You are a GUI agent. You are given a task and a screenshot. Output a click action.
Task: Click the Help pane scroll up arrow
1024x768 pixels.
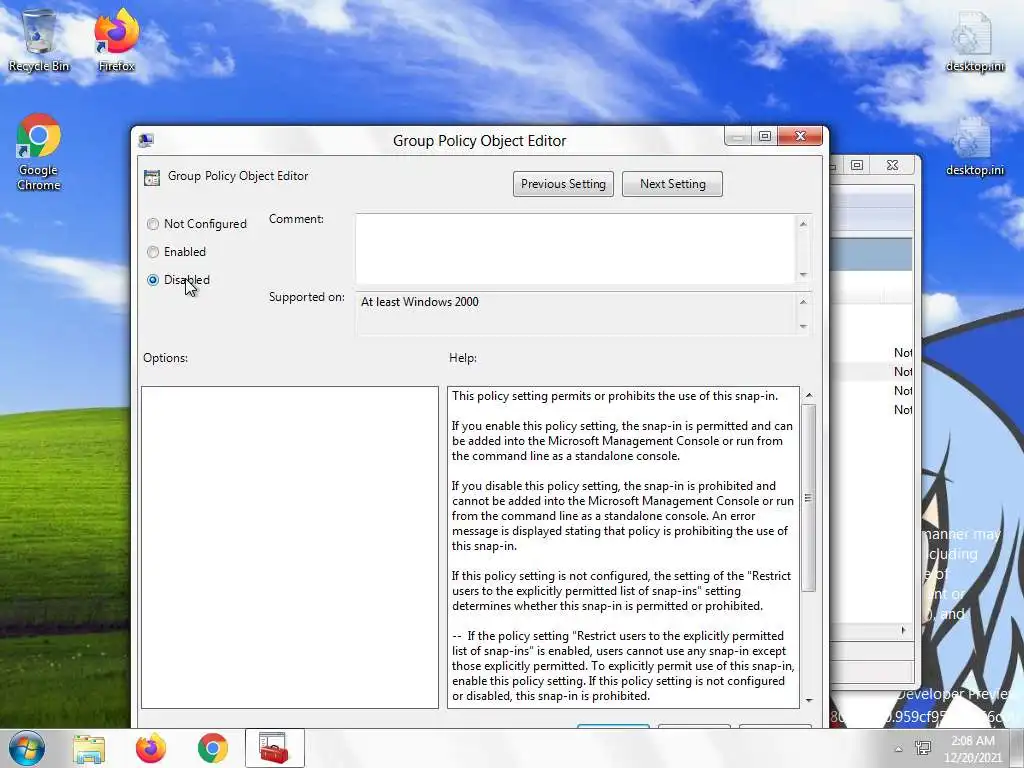pos(809,395)
